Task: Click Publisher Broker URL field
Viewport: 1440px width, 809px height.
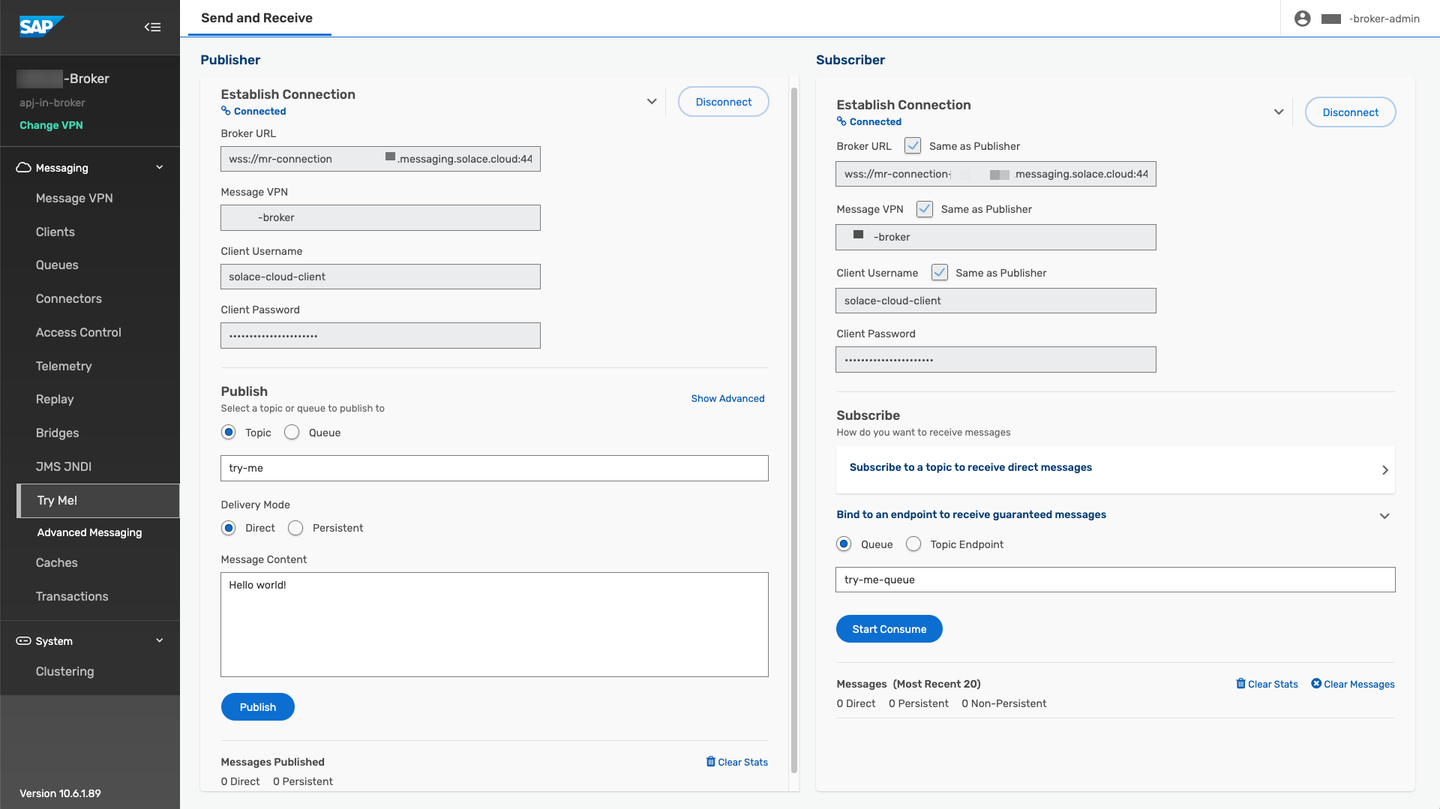Action: point(380,159)
